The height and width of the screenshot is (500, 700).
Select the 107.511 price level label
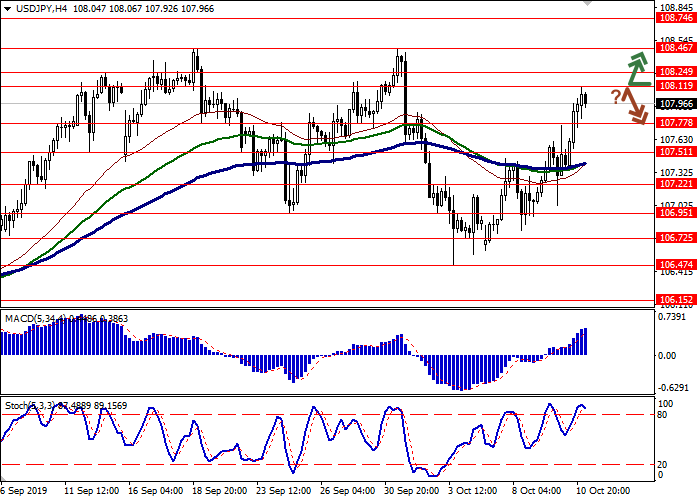[676, 152]
